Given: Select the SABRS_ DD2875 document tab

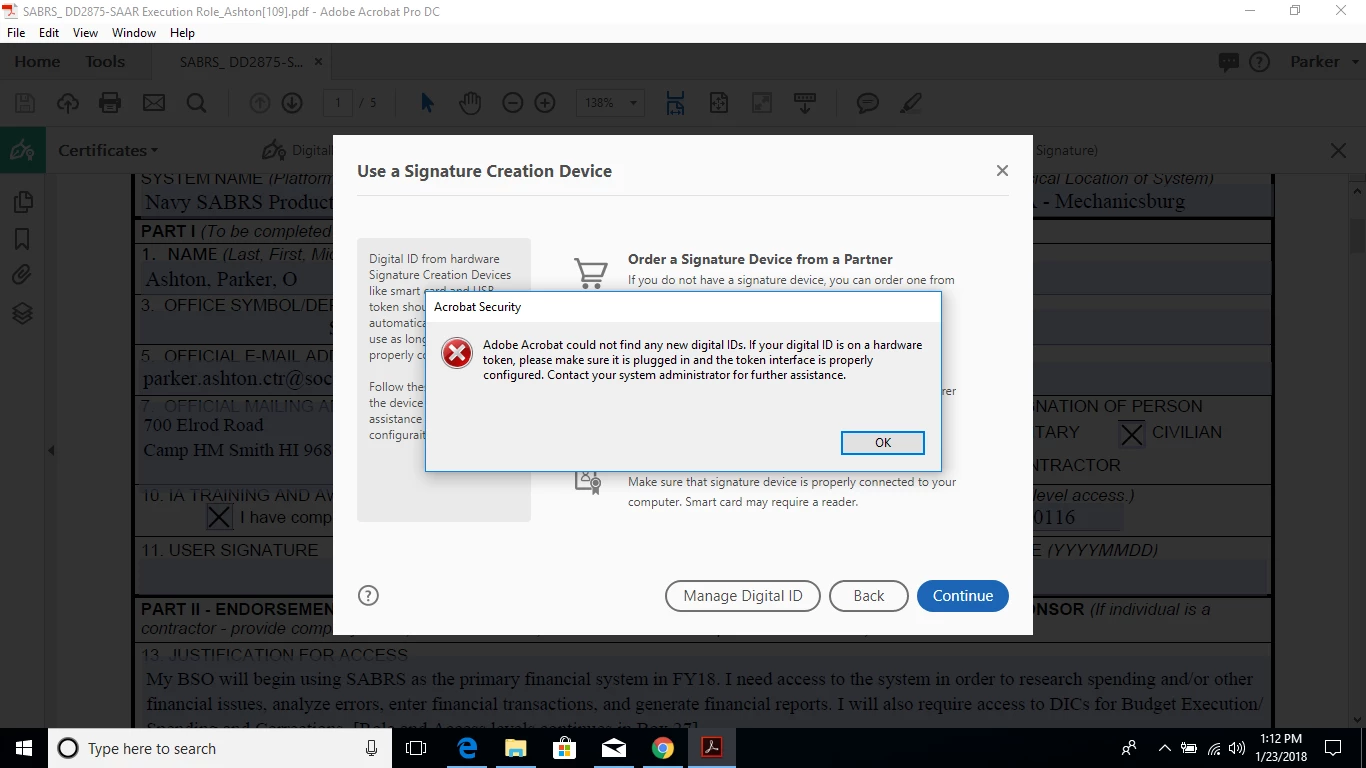Looking at the screenshot, I should click(x=241, y=62).
